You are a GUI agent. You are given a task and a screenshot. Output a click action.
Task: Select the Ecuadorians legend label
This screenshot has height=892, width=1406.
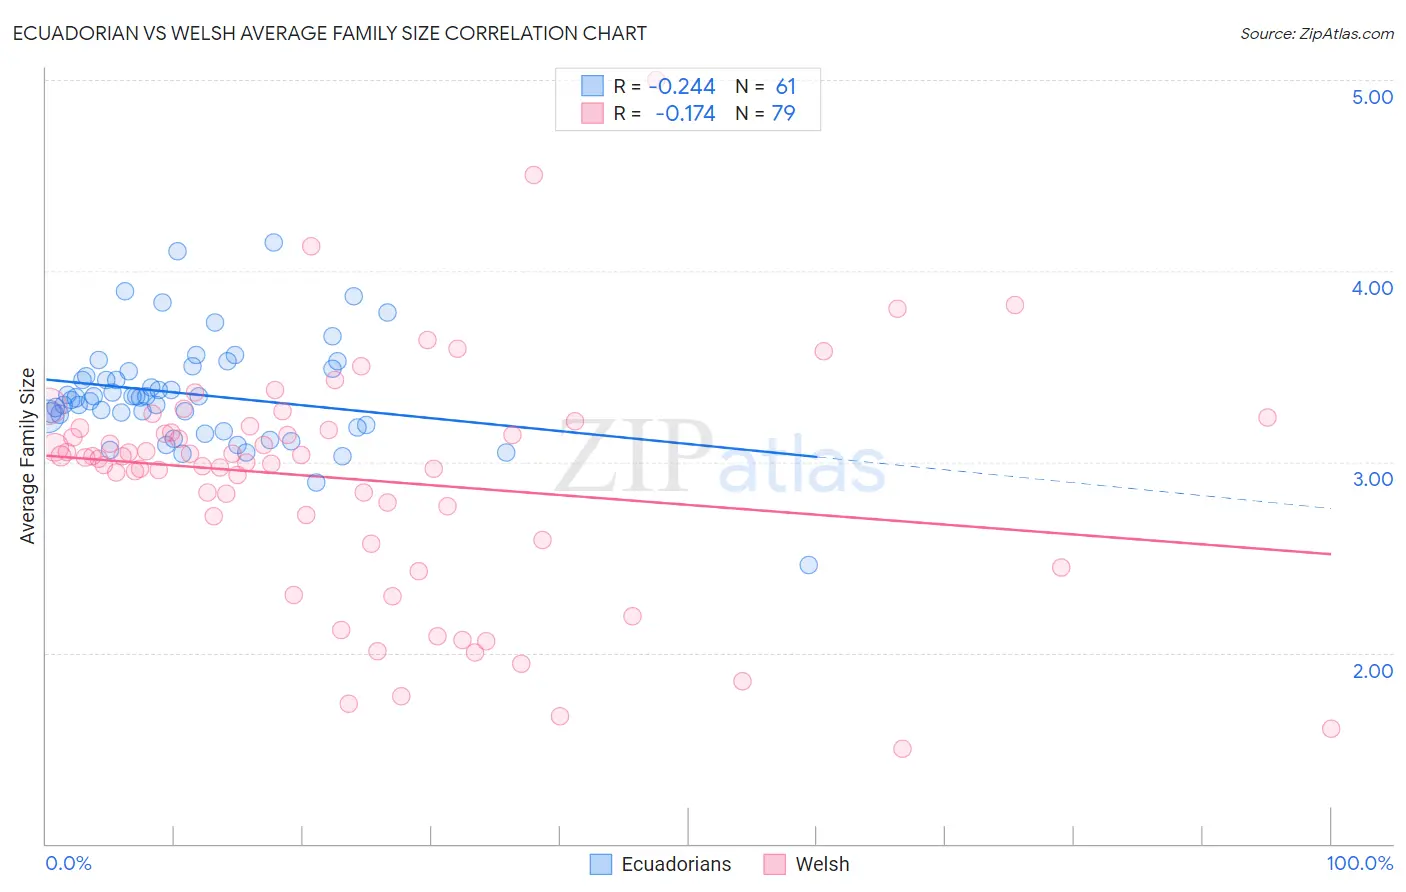coord(676,864)
